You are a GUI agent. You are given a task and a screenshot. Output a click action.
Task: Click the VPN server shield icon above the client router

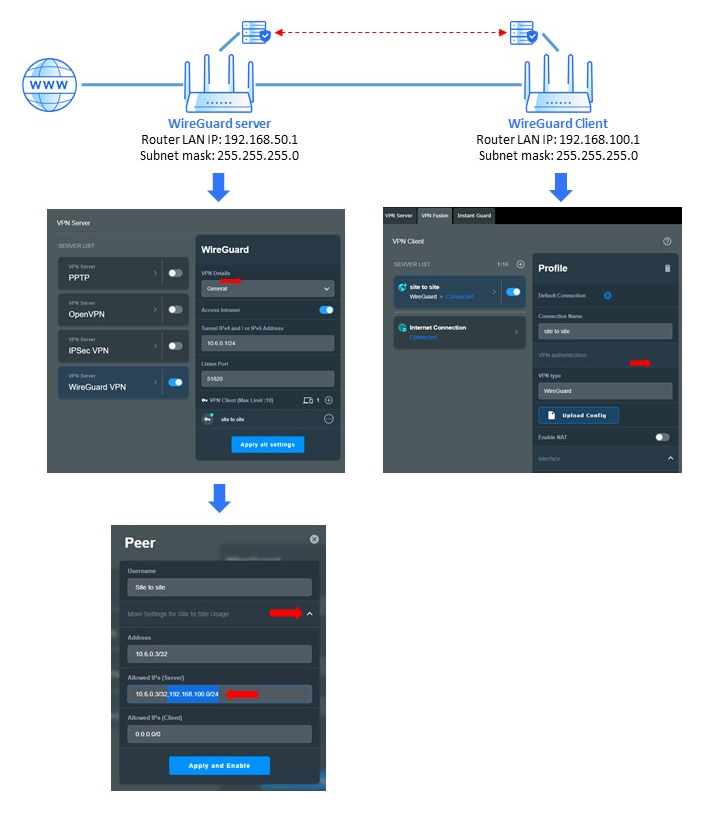[524, 32]
